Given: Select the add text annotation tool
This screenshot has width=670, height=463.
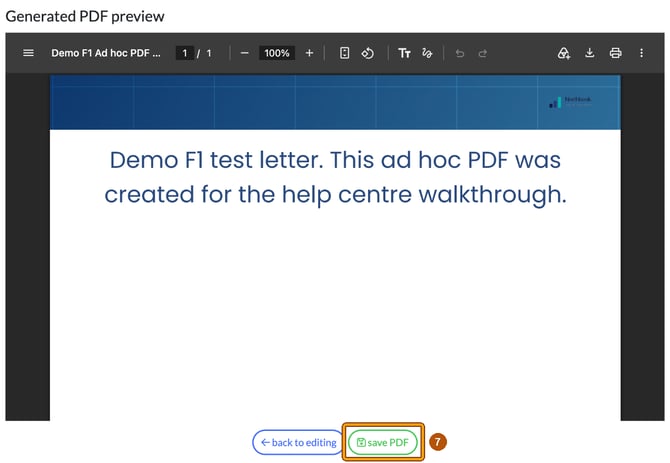Looking at the screenshot, I should point(404,53).
